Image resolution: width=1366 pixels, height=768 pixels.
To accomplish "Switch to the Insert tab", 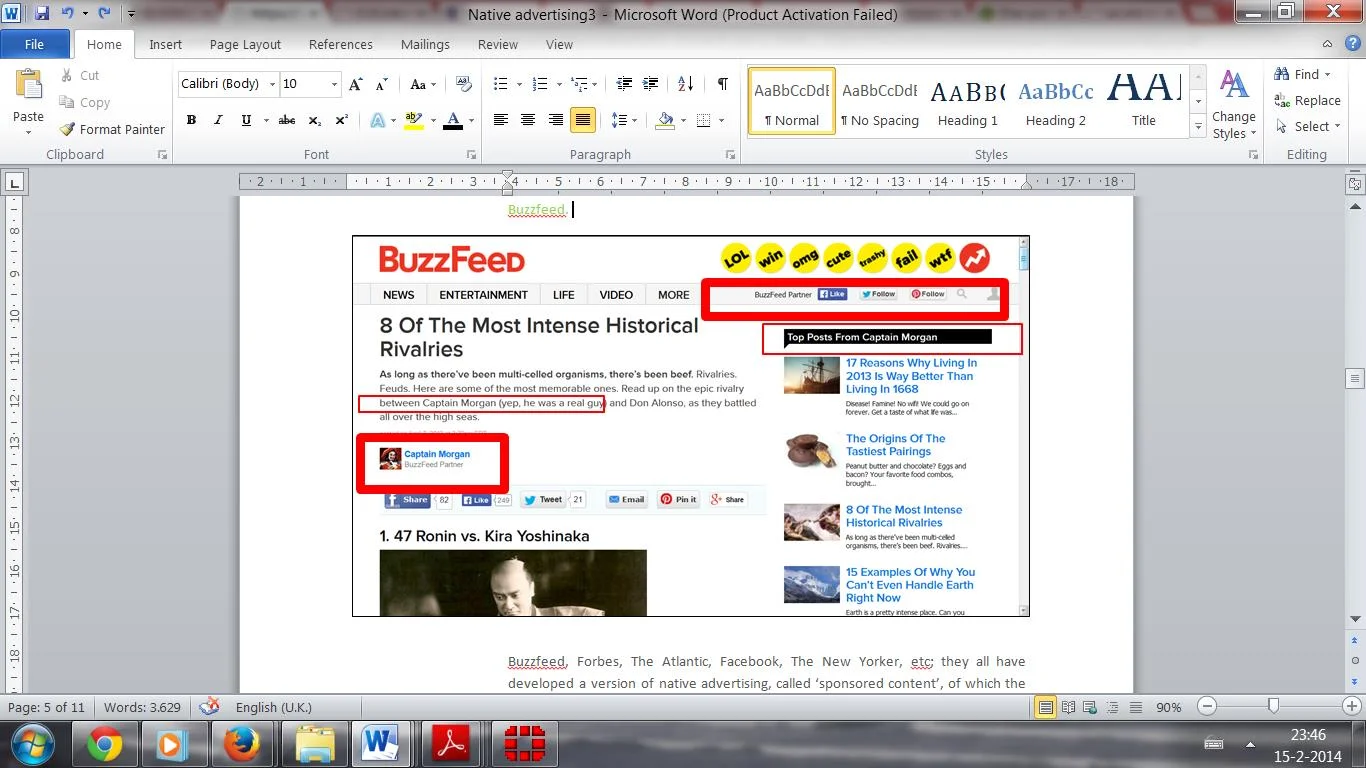I will pos(165,44).
